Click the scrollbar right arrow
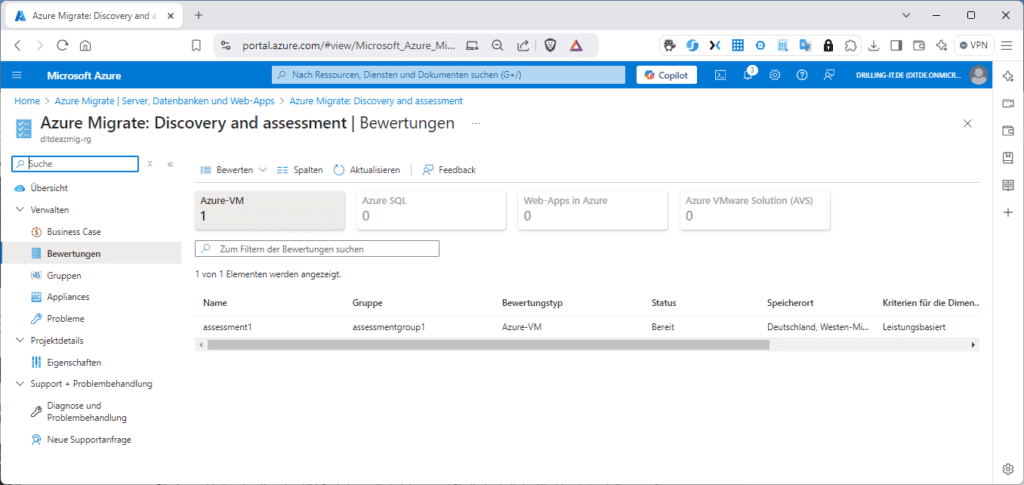The width and height of the screenshot is (1024, 485). click(973, 345)
